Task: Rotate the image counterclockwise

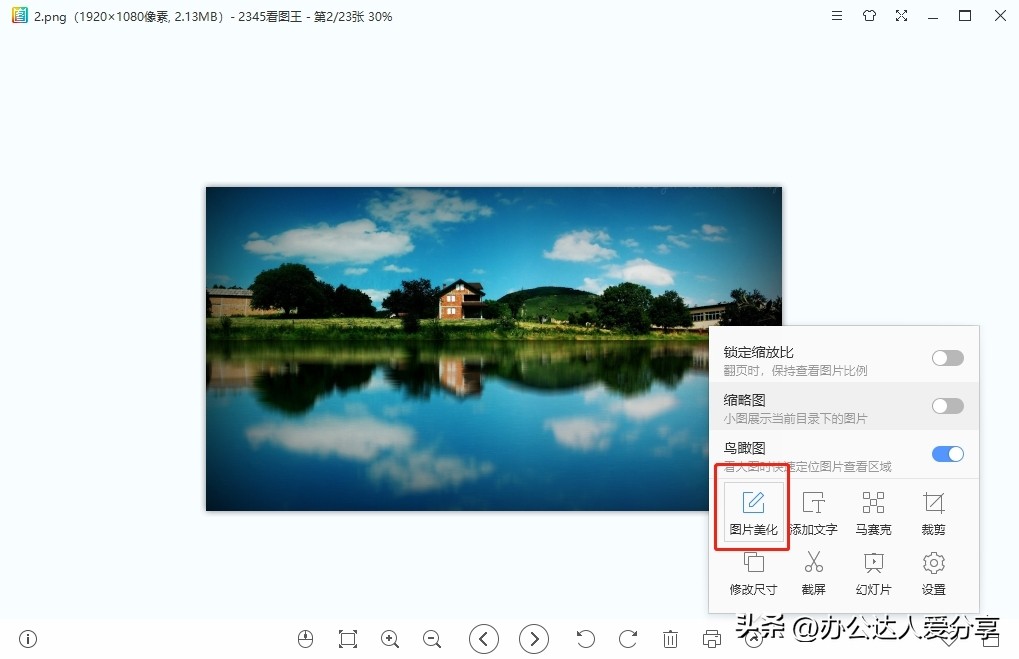Action: click(585, 638)
